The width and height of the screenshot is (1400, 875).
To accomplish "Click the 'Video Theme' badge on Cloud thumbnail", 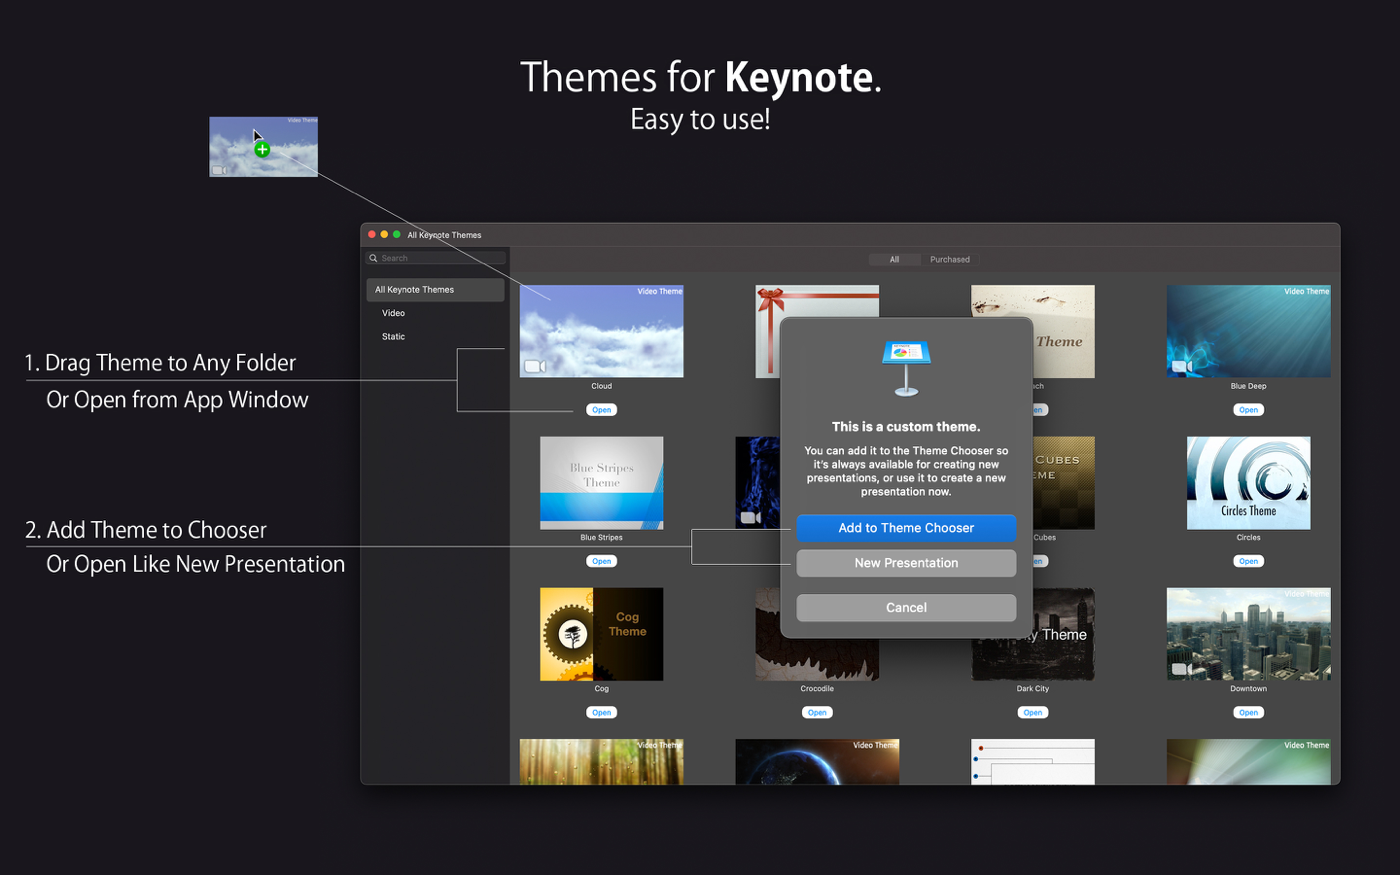I will 660,292.
